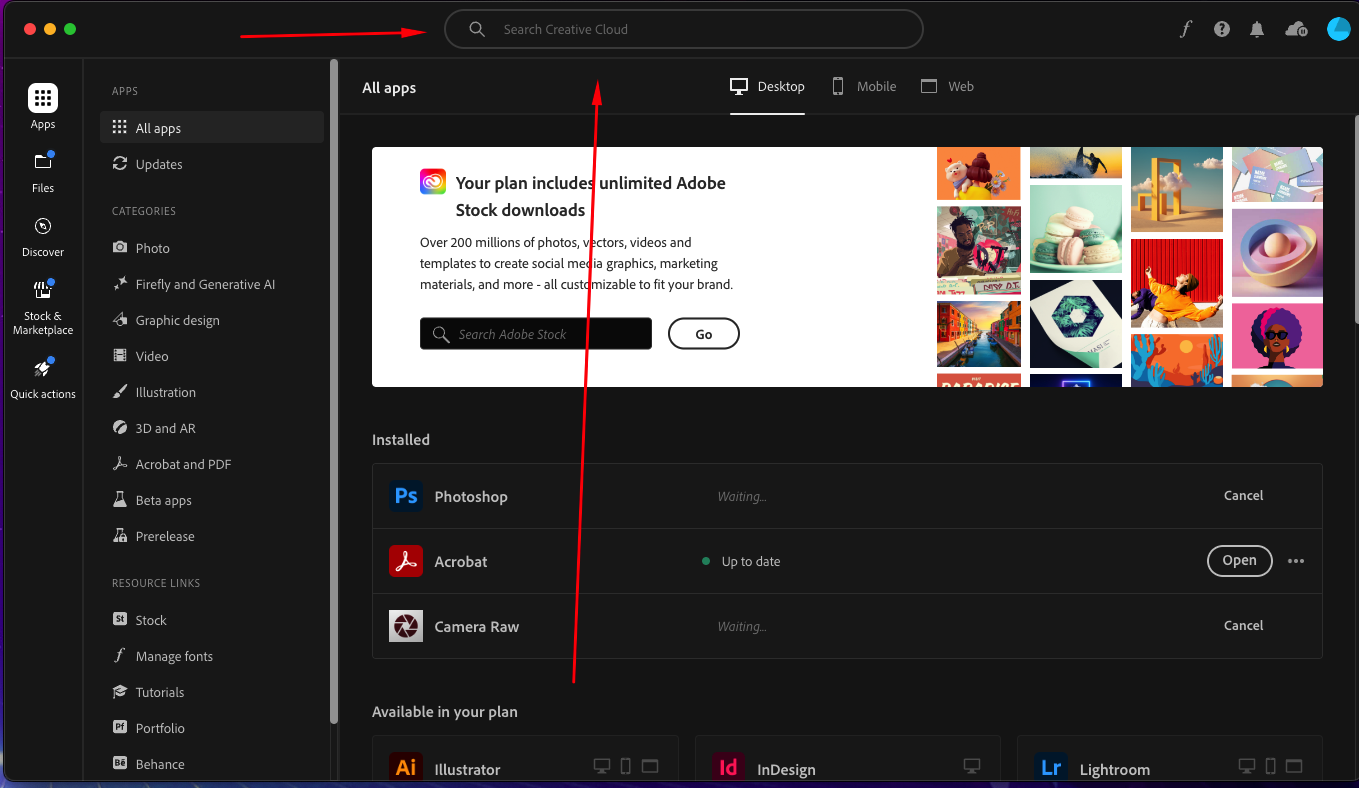Click the Acrobat app icon
Screen dimensions: 1359x788
(406, 561)
